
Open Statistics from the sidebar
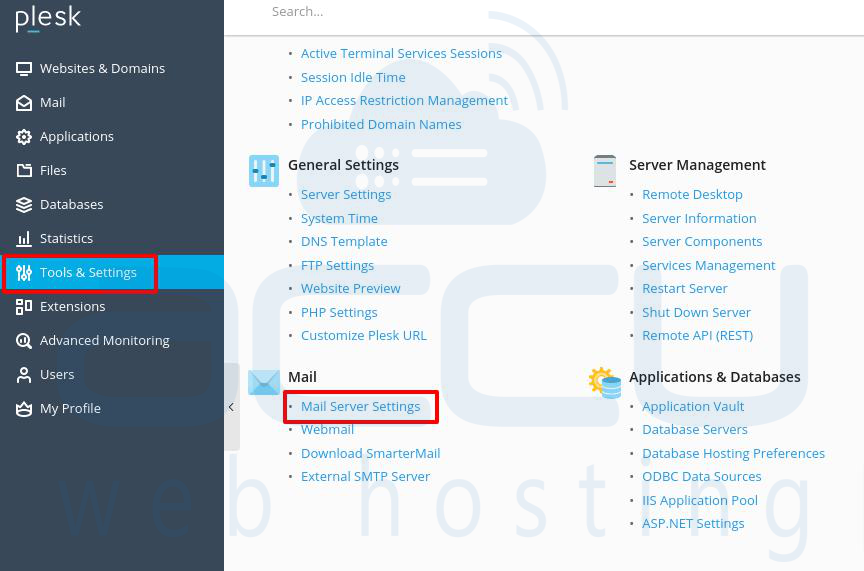click(66, 239)
